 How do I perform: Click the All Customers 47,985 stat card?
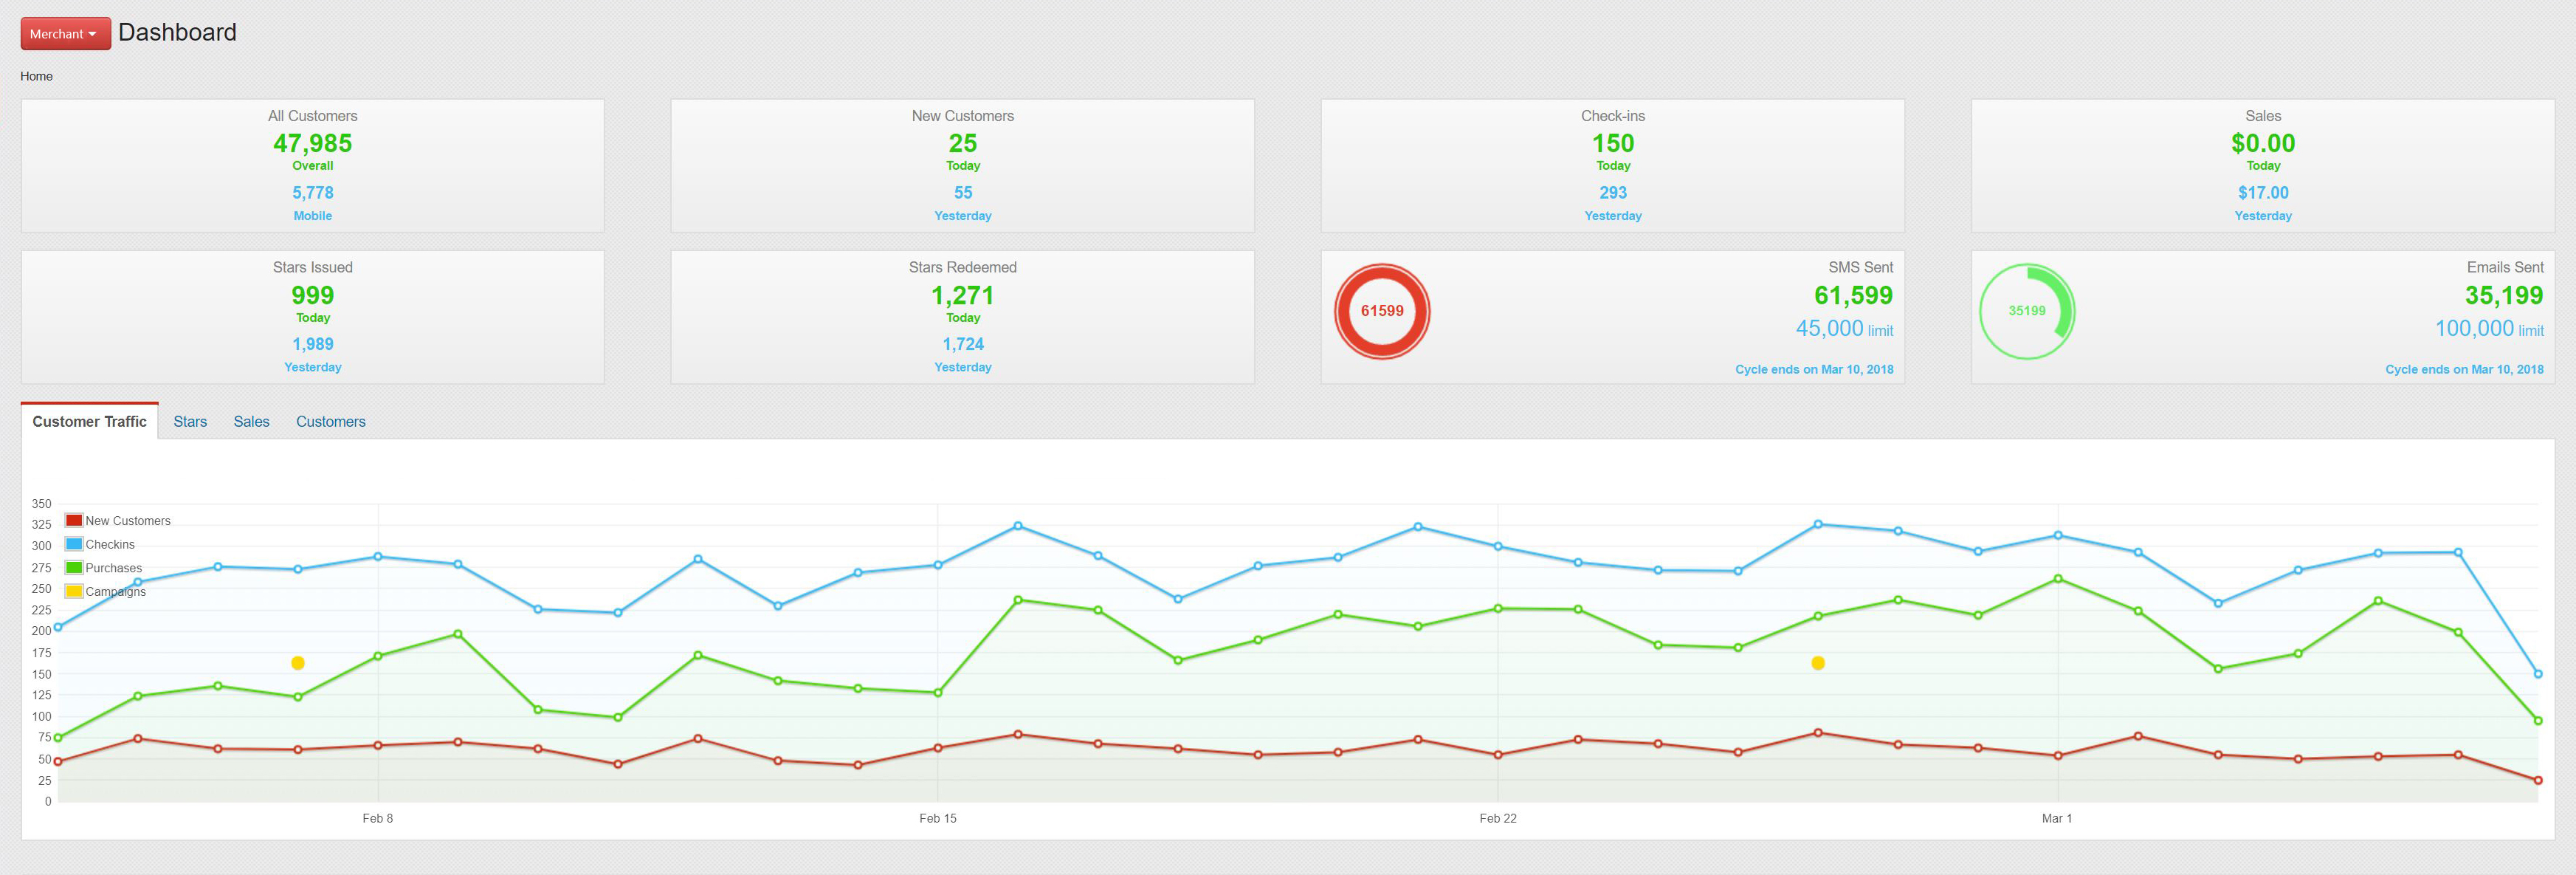click(312, 144)
